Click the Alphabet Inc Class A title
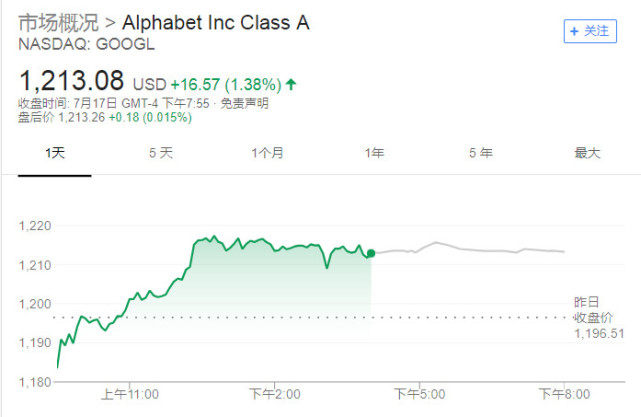The width and height of the screenshot is (641, 417). [215, 23]
